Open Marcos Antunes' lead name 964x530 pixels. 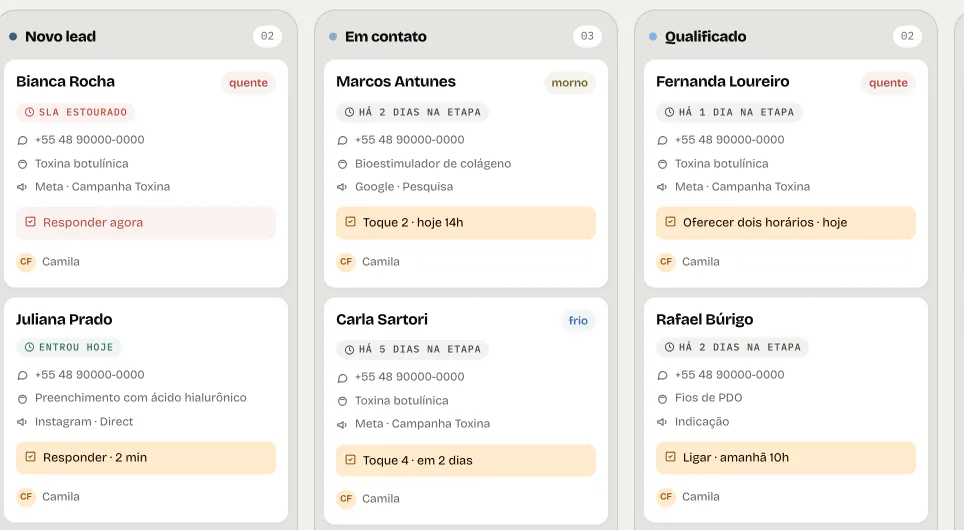tap(396, 82)
